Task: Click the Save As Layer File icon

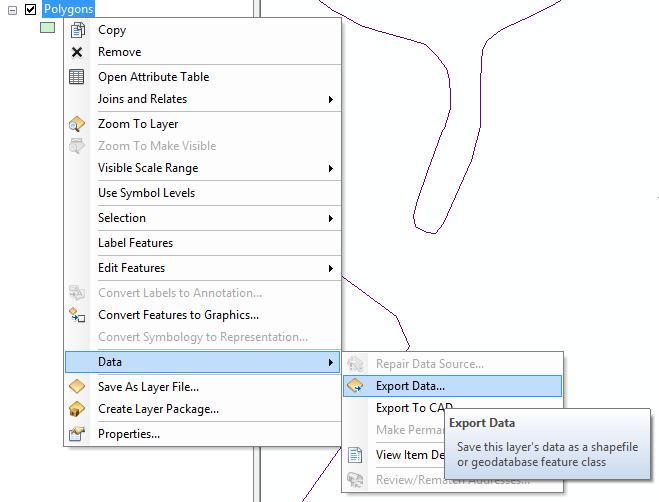Action: click(77, 387)
